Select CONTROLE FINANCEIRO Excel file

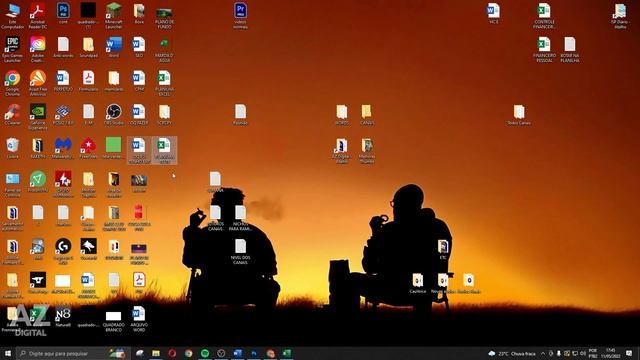(x=544, y=16)
